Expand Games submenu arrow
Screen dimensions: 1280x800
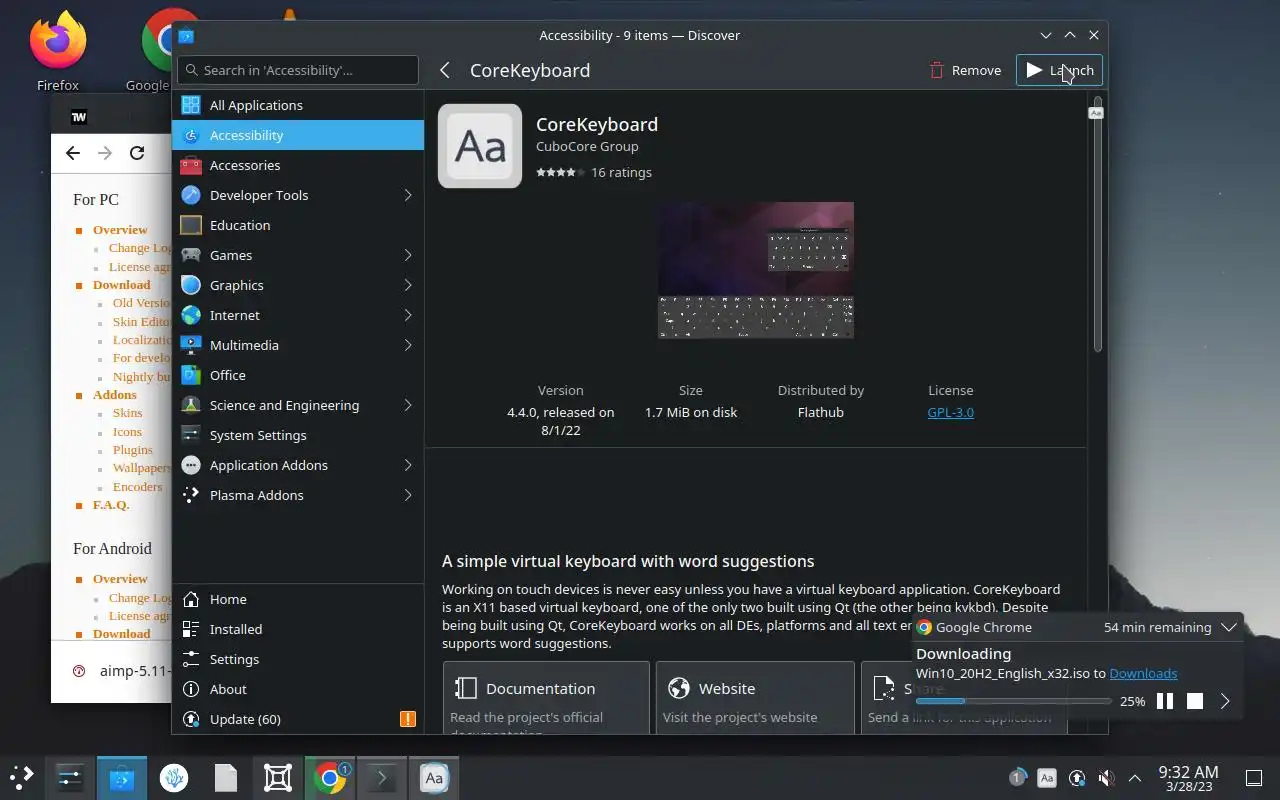click(x=408, y=255)
